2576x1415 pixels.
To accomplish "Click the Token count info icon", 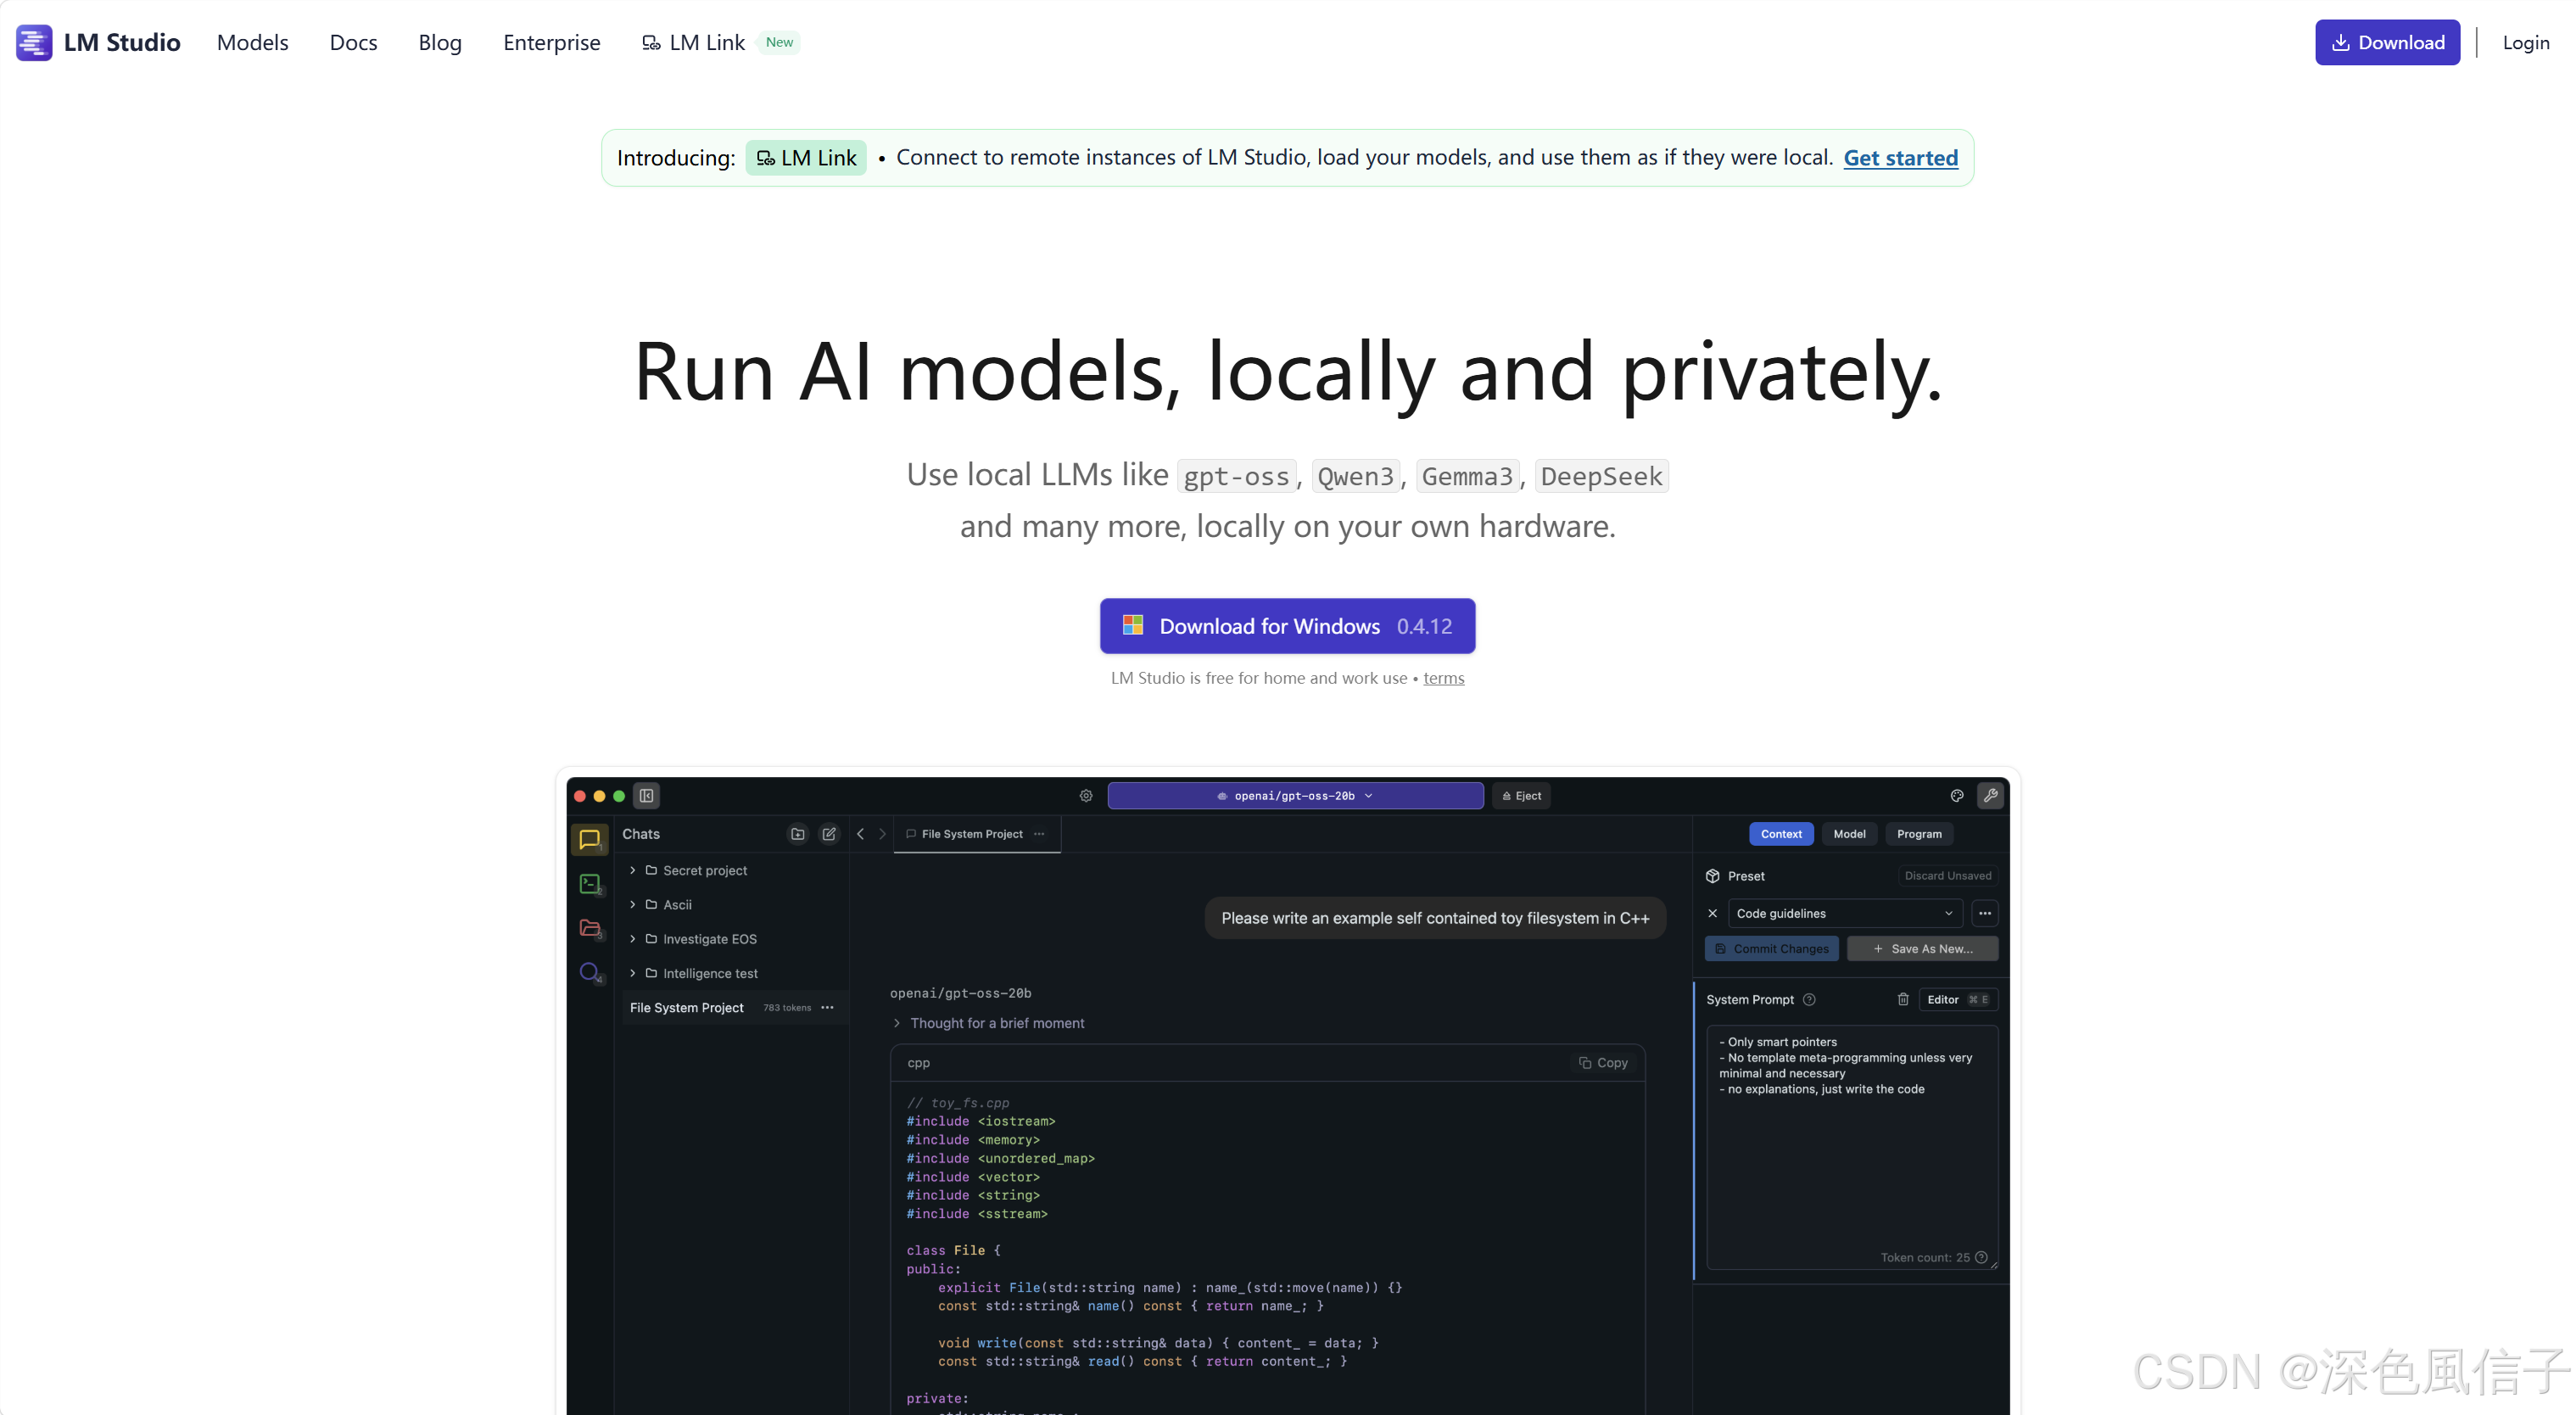I will pos(1981,1258).
